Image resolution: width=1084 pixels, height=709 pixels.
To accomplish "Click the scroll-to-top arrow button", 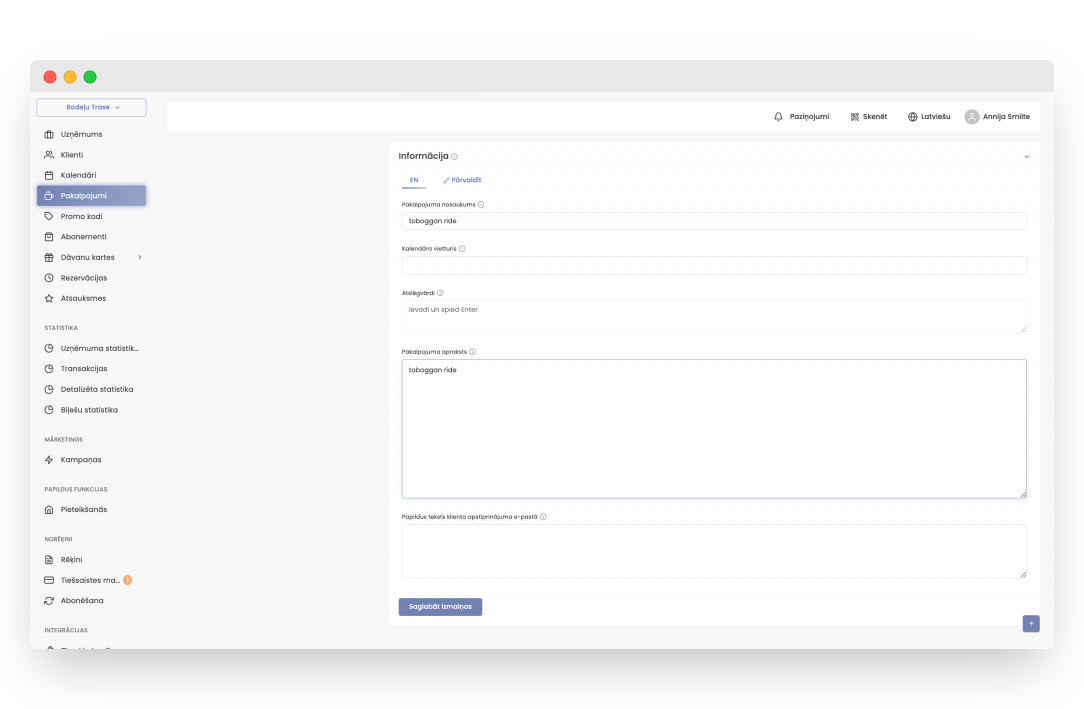I will [1031, 623].
